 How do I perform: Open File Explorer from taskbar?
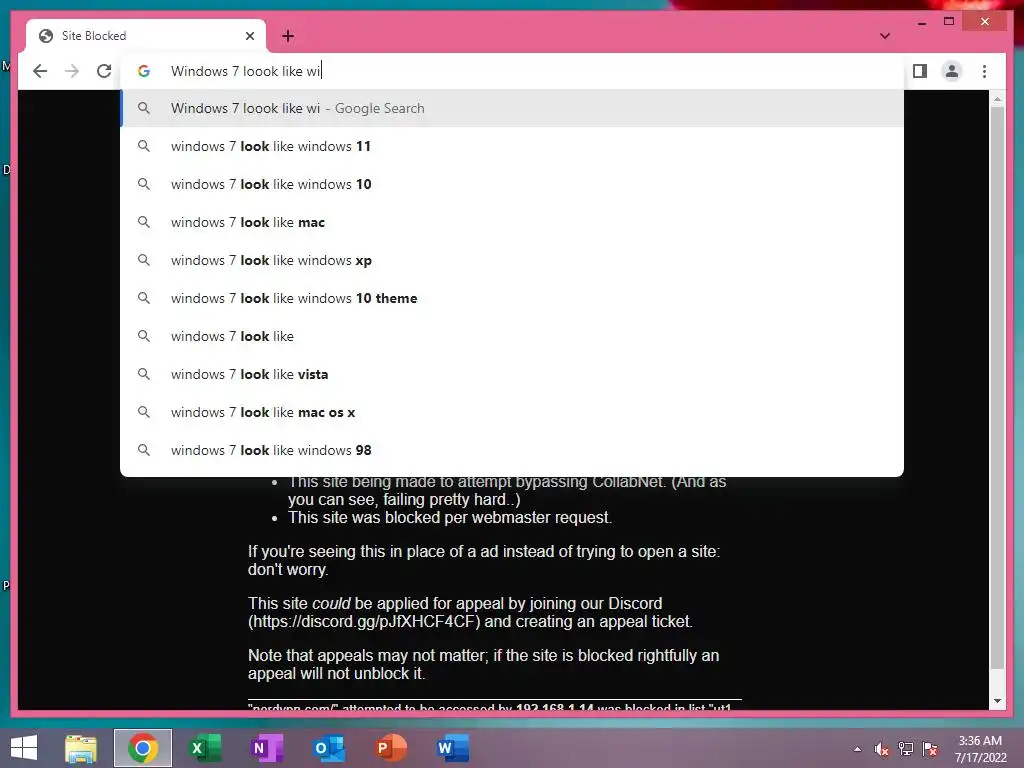click(81, 748)
